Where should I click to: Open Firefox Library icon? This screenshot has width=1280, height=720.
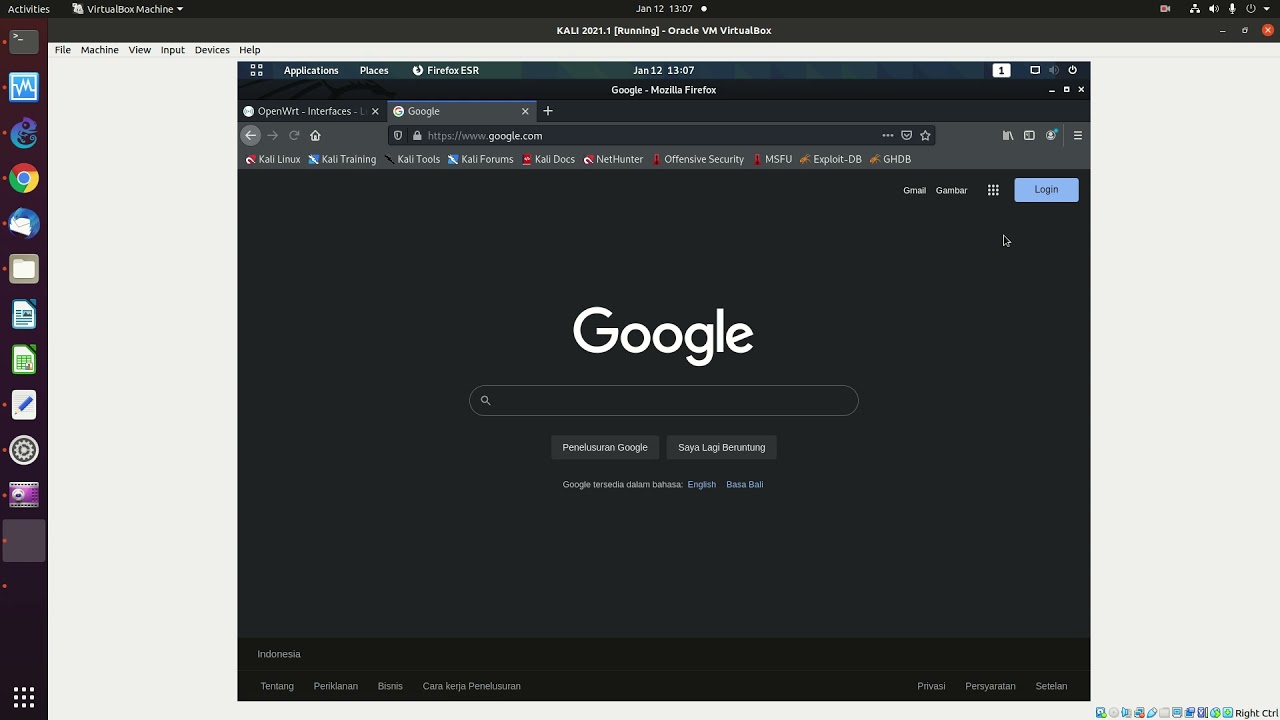[1008, 135]
